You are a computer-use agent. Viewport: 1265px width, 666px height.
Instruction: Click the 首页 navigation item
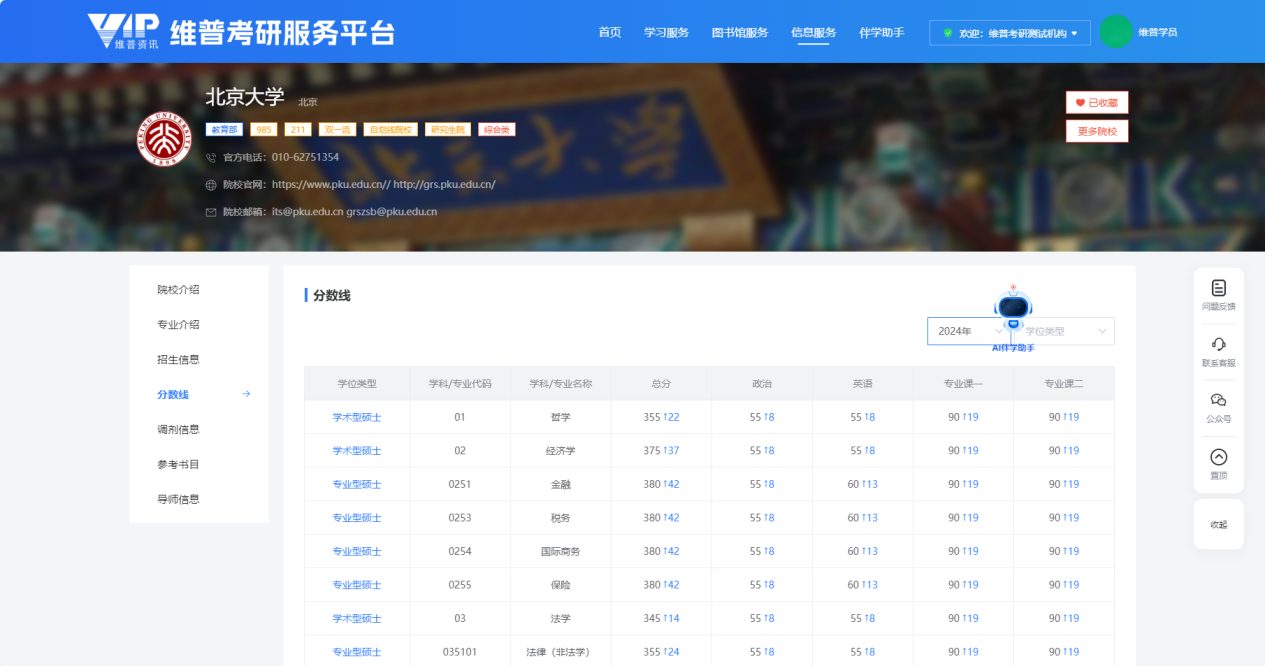point(610,32)
